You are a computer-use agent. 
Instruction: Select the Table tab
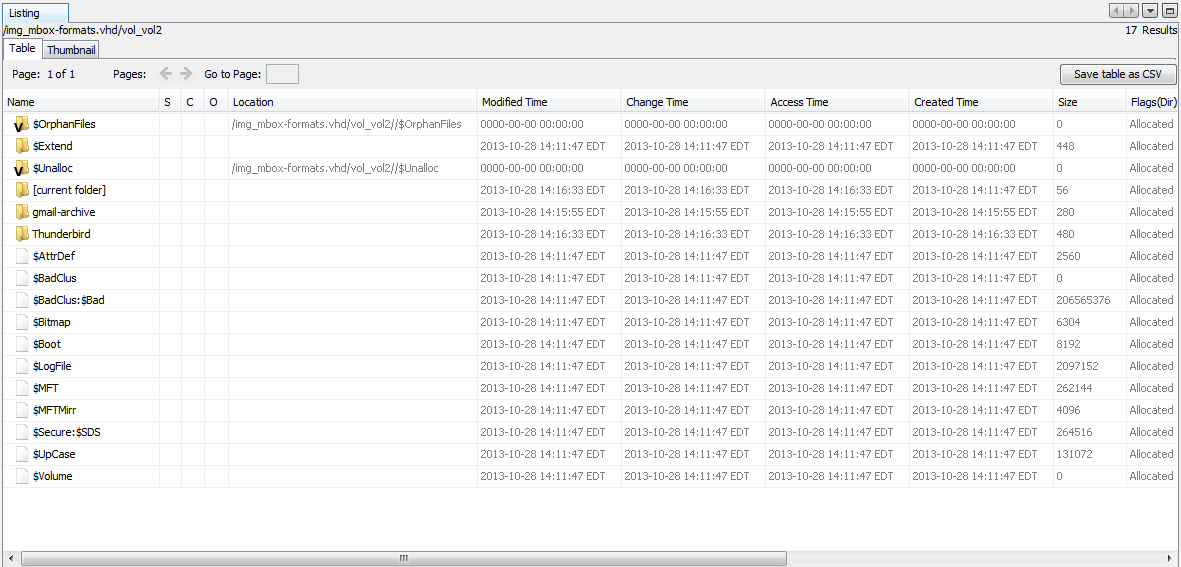point(22,49)
